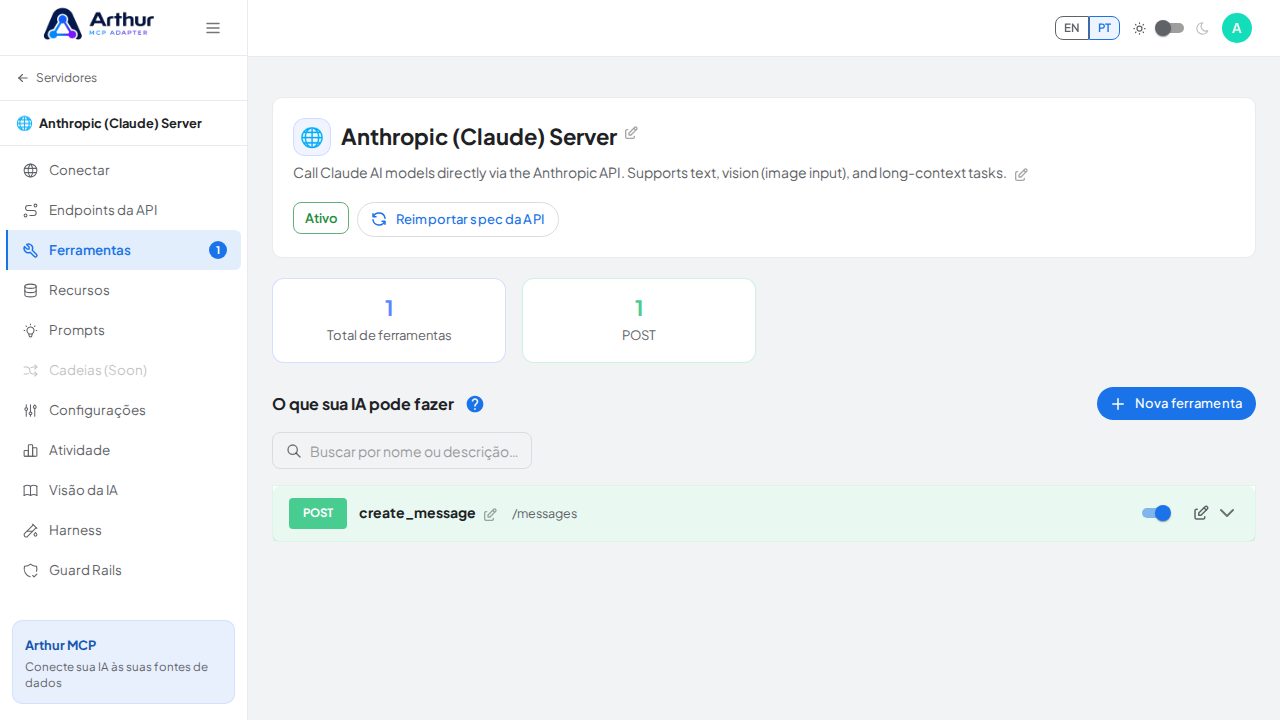Image resolution: width=1280 pixels, height=720 pixels.
Task: Open Visão da IA section
Action: [123, 490]
